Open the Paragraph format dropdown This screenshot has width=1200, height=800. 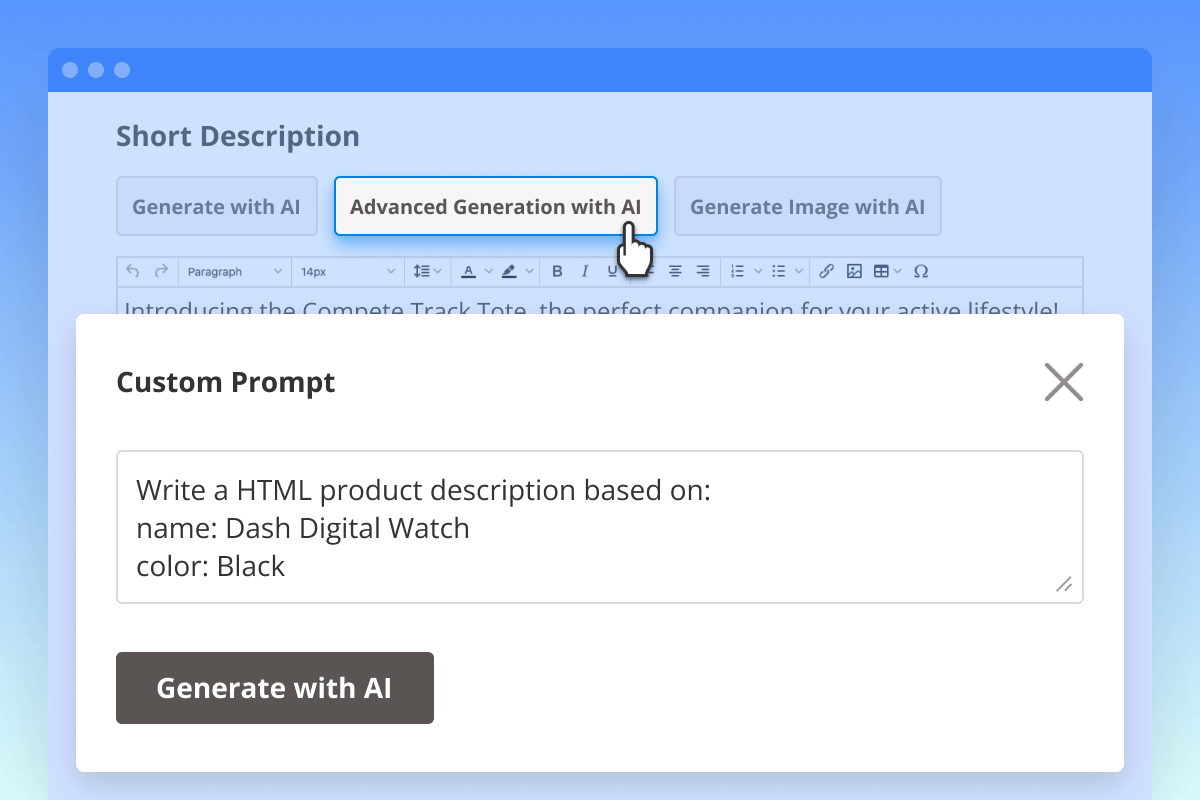coord(235,271)
